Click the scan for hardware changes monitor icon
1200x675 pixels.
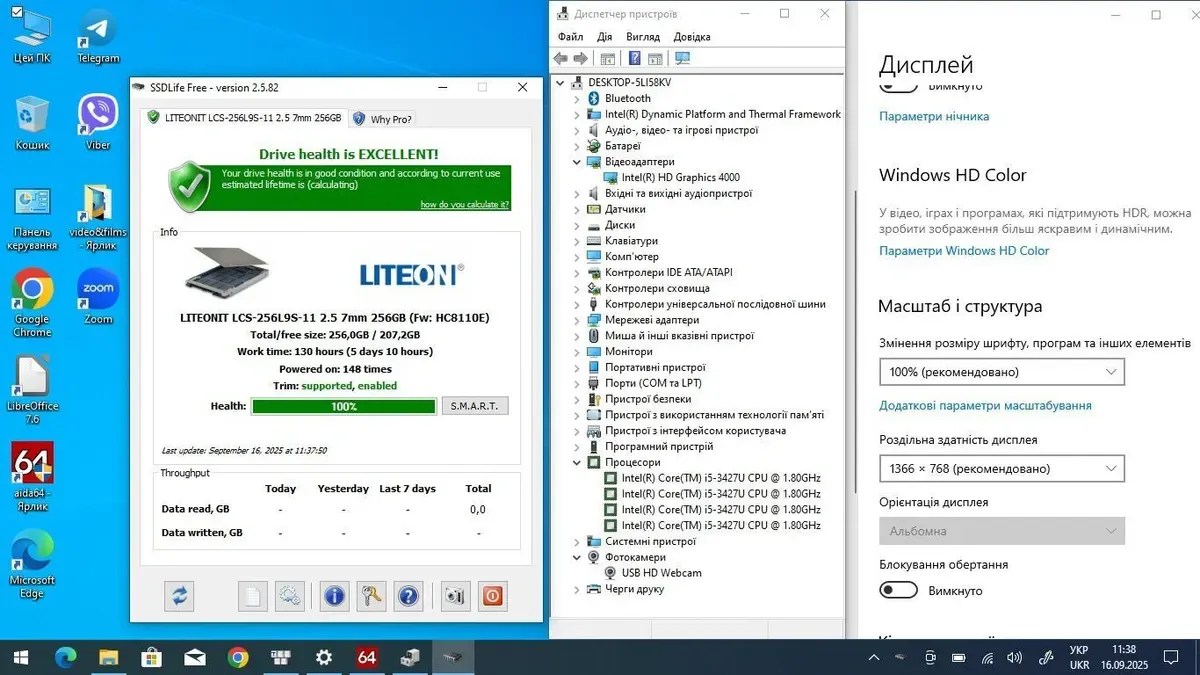[683, 59]
